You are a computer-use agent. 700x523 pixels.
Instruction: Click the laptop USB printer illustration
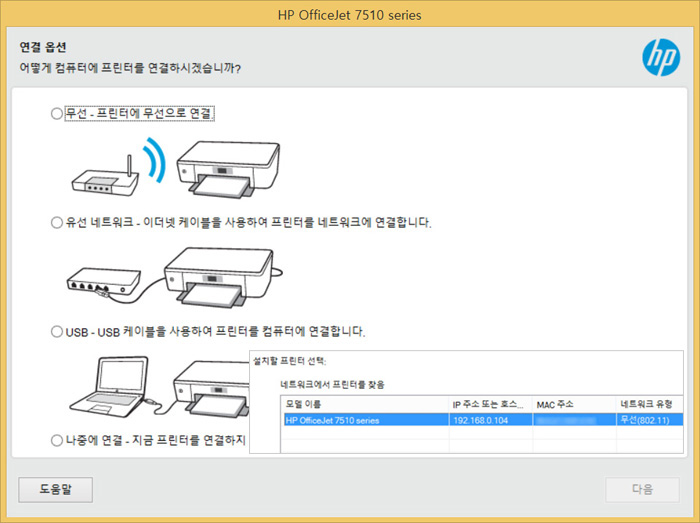(x=159, y=386)
